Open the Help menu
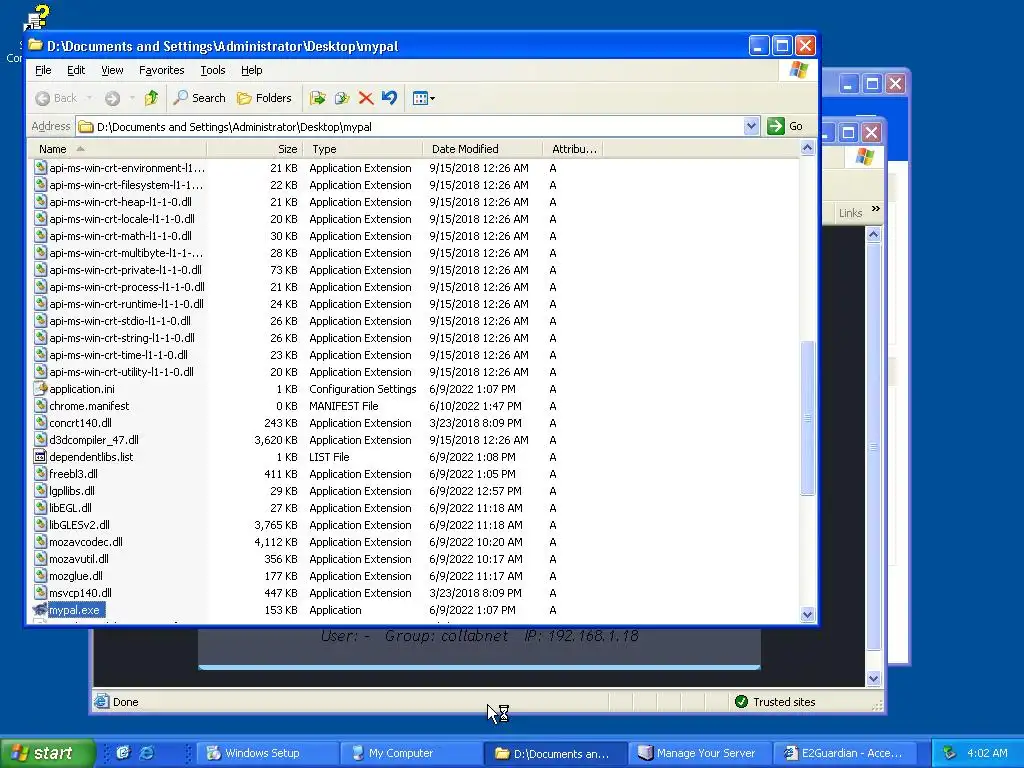This screenshot has height=768, width=1024. click(251, 70)
